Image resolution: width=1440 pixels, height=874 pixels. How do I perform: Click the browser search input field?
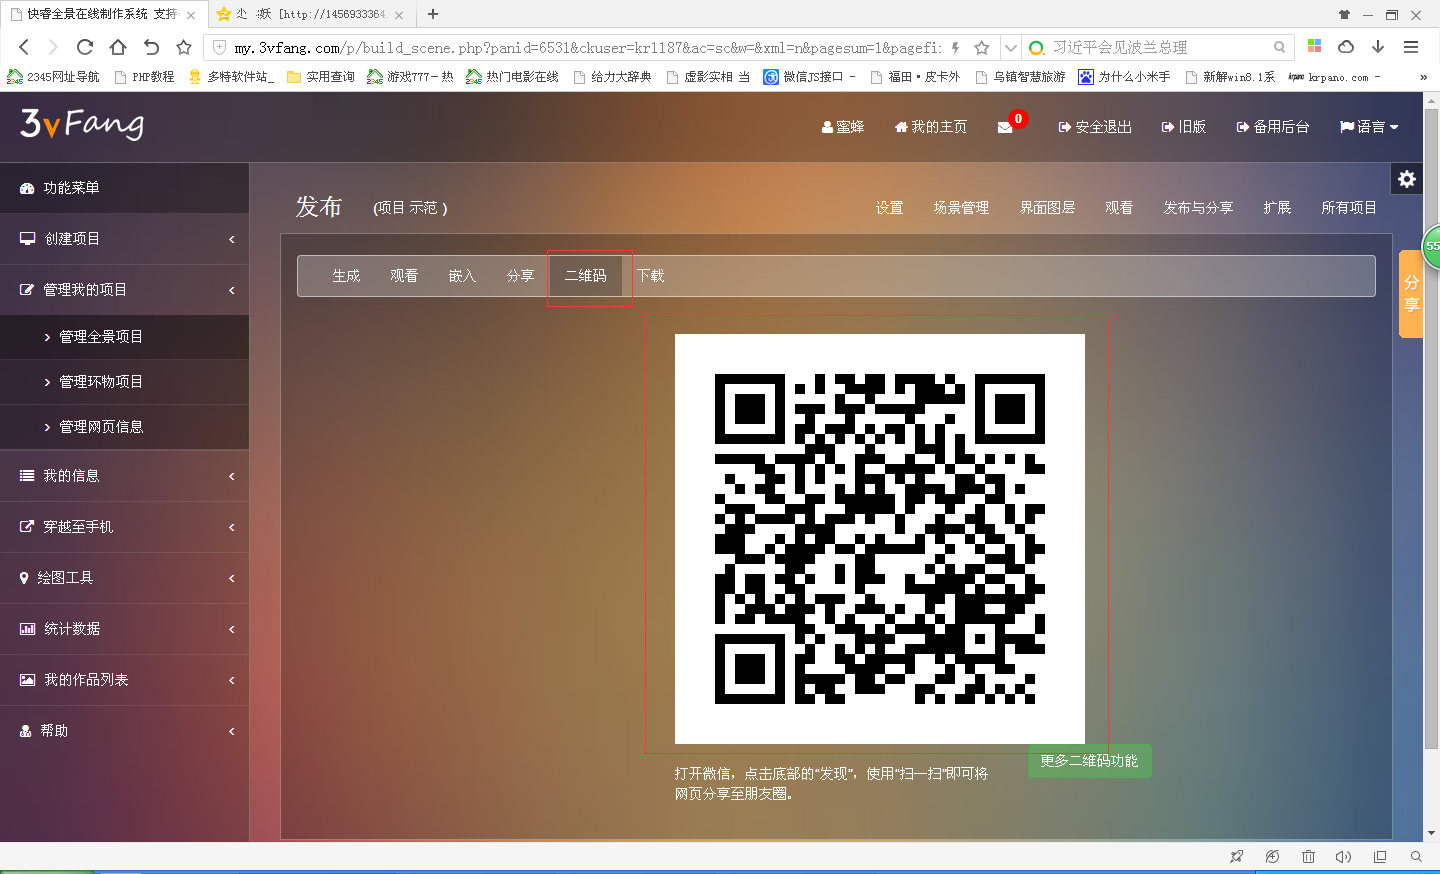pos(1160,47)
